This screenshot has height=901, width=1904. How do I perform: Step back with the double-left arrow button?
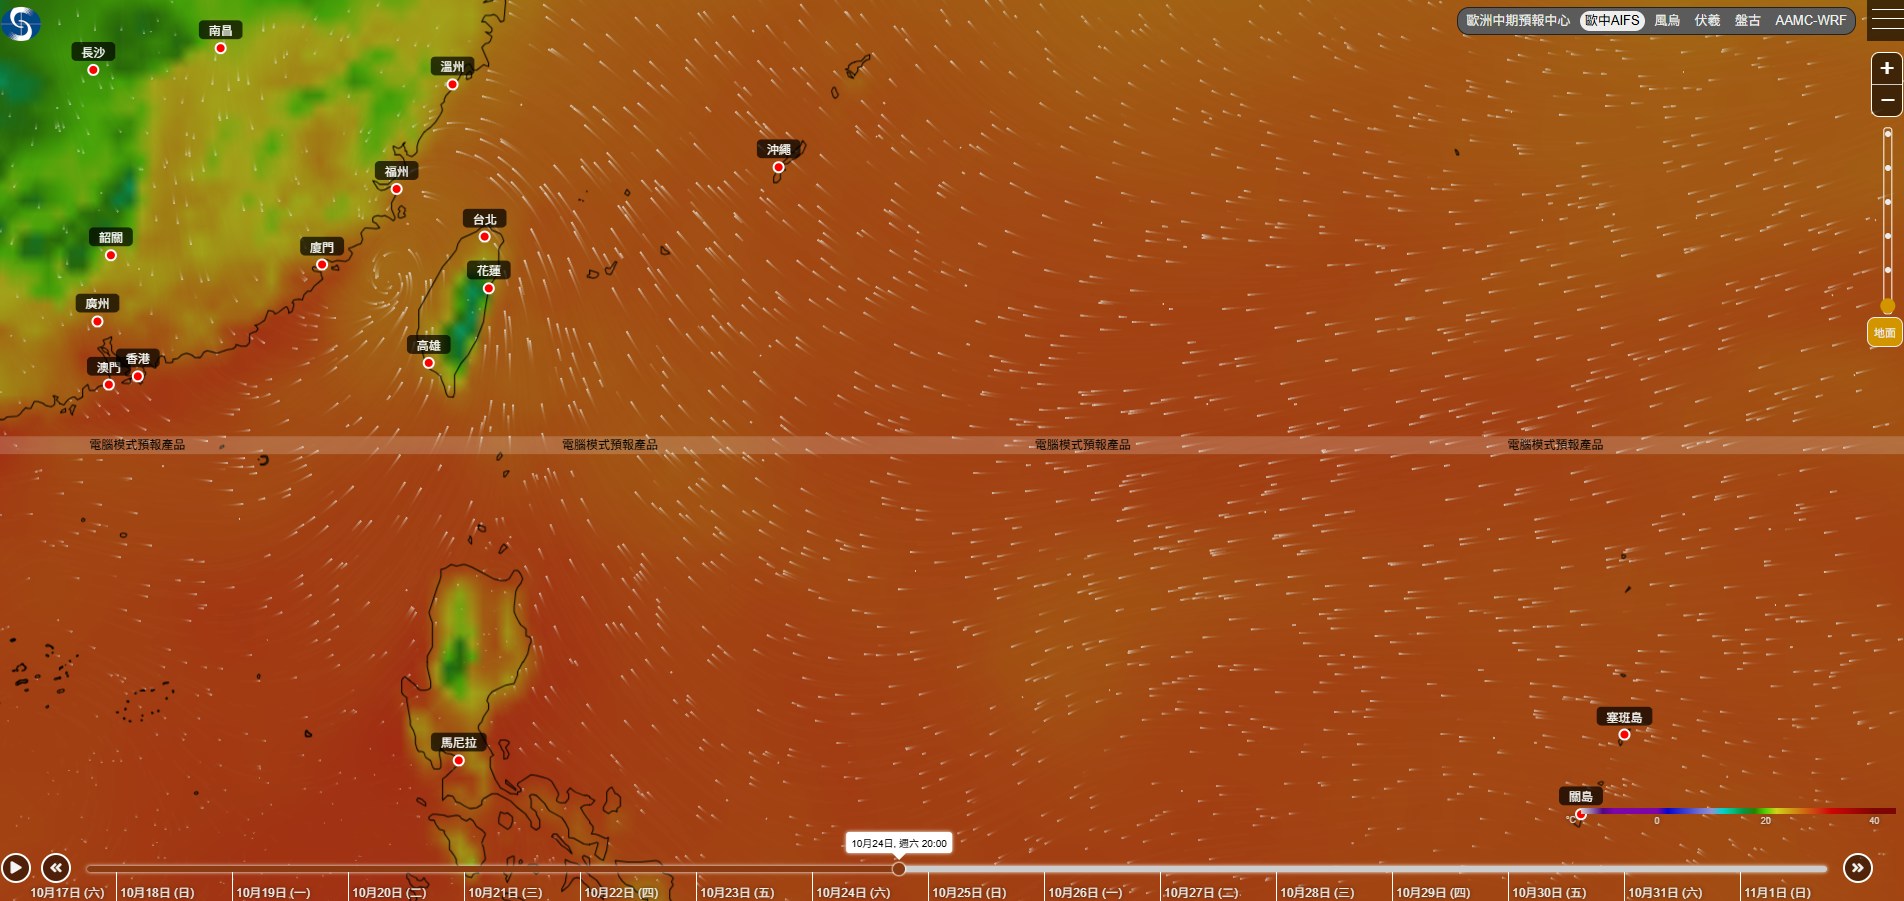(56, 867)
